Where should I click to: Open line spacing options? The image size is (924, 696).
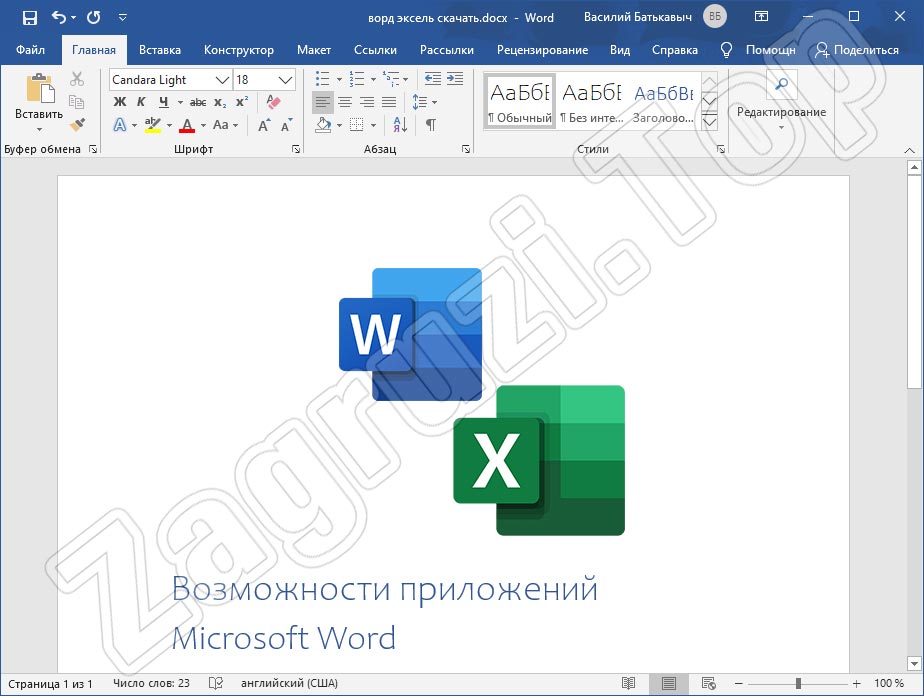[424, 102]
